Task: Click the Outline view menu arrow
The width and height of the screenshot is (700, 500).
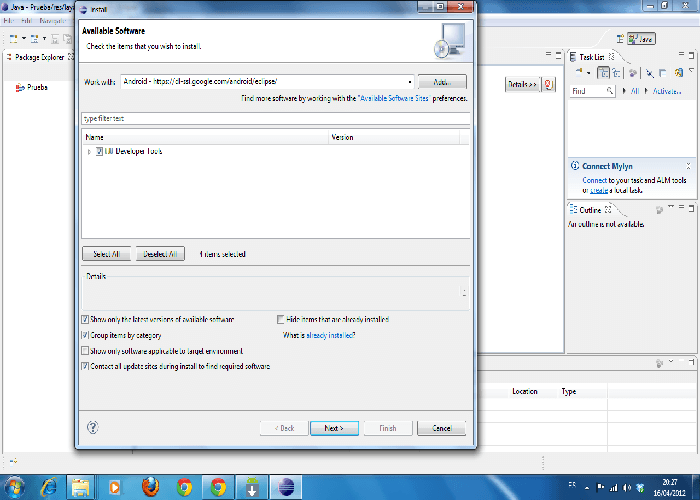Action: pos(671,207)
